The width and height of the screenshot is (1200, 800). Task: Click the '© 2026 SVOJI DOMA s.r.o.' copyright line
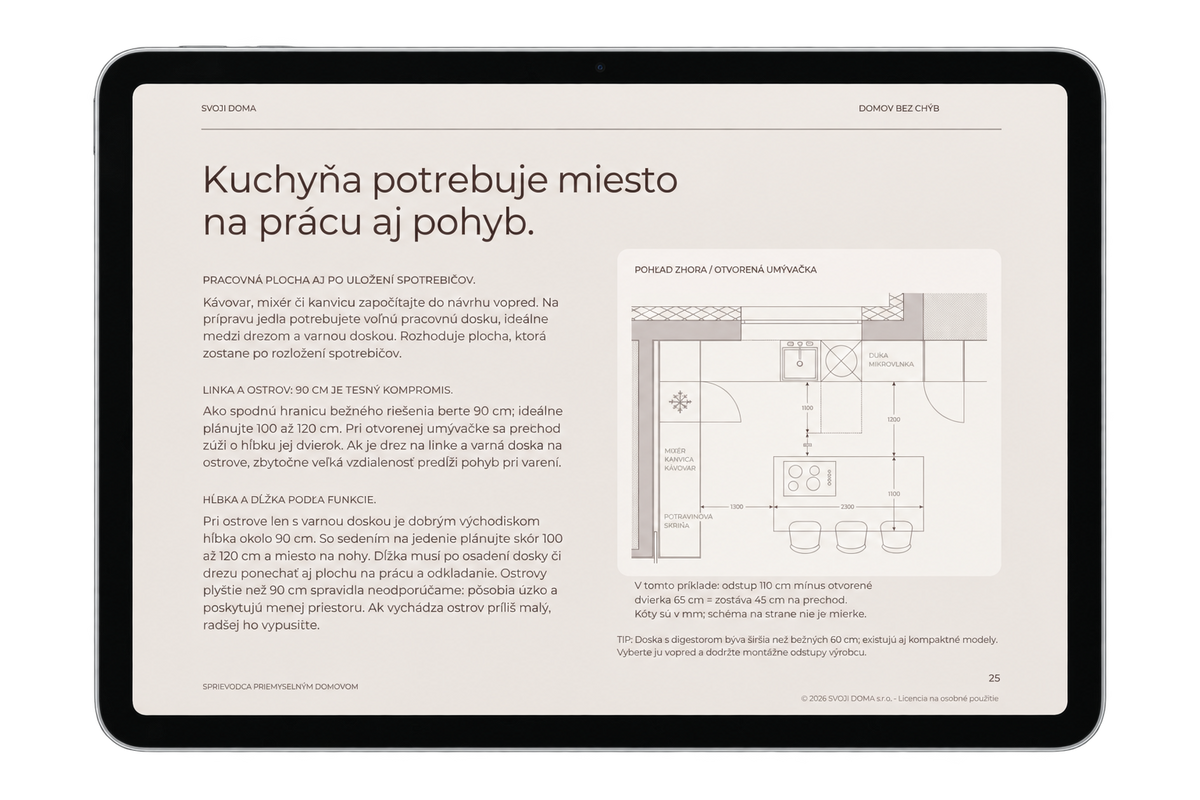click(x=900, y=698)
